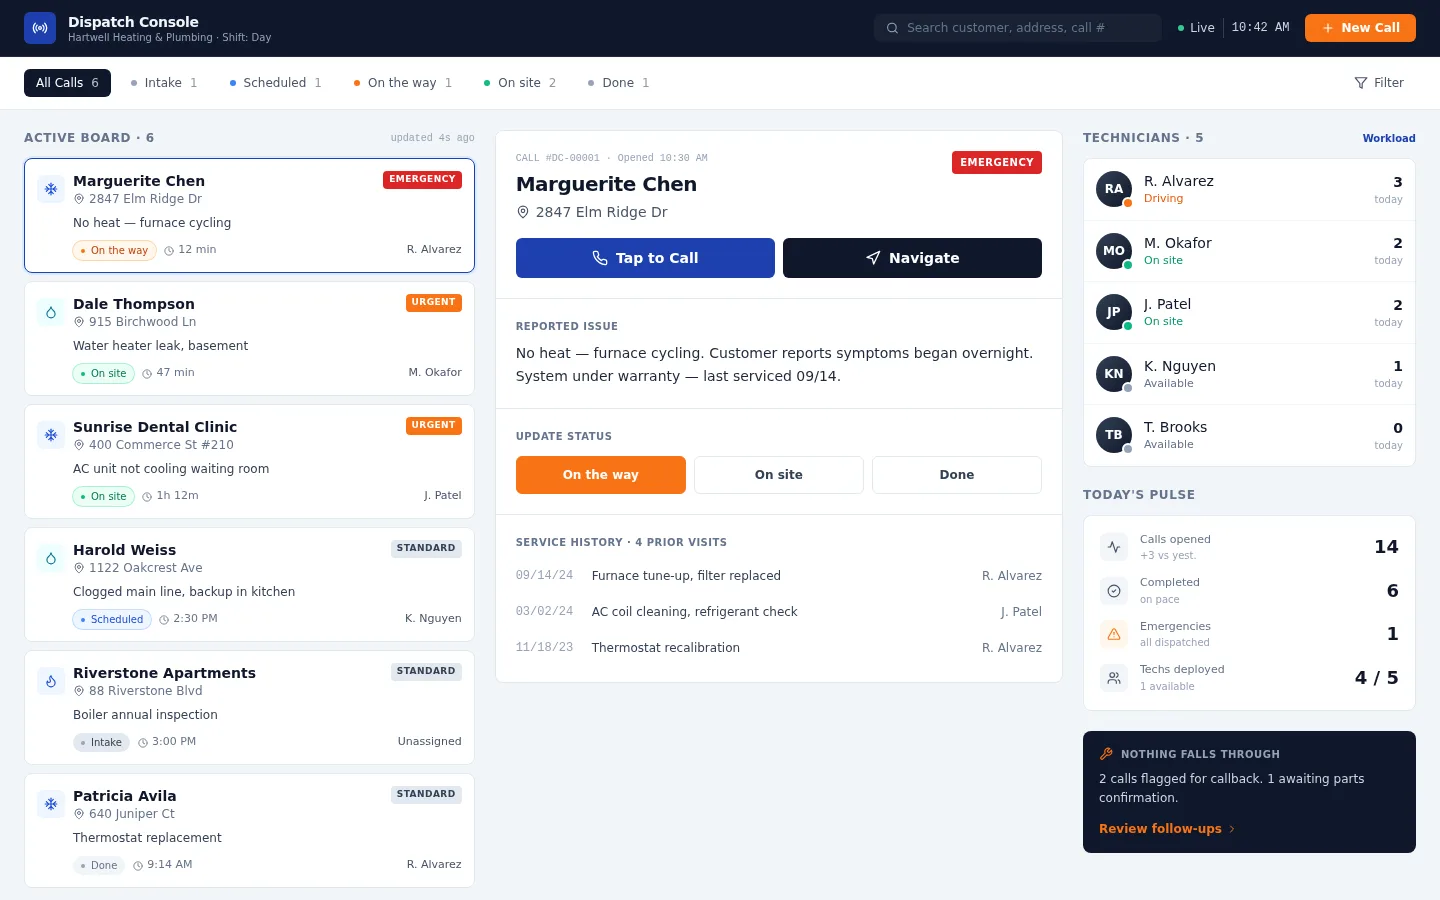Click the search customer, address field
The width and height of the screenshot is (1440, 900).
click(x=1018, y=28)
